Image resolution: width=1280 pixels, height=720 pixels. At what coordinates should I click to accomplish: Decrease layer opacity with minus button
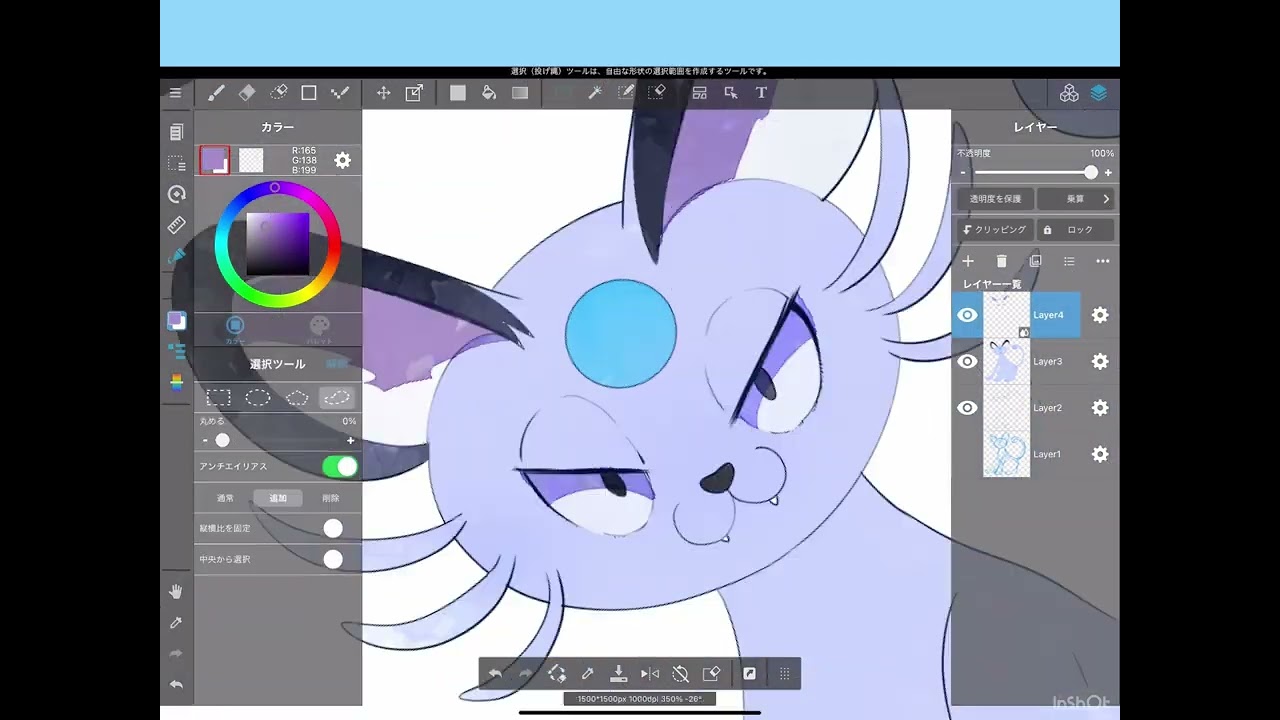pos(963,173)
